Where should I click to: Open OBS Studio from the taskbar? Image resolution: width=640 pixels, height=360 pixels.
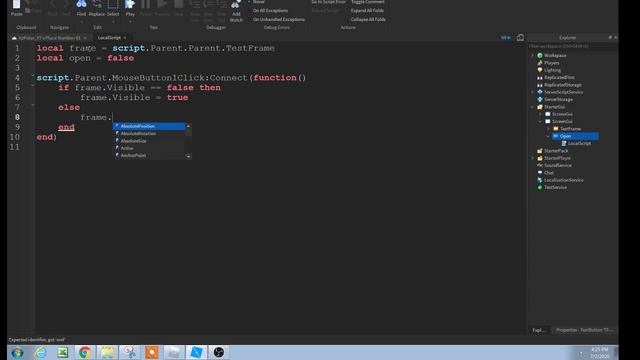[x=219, y=352]
